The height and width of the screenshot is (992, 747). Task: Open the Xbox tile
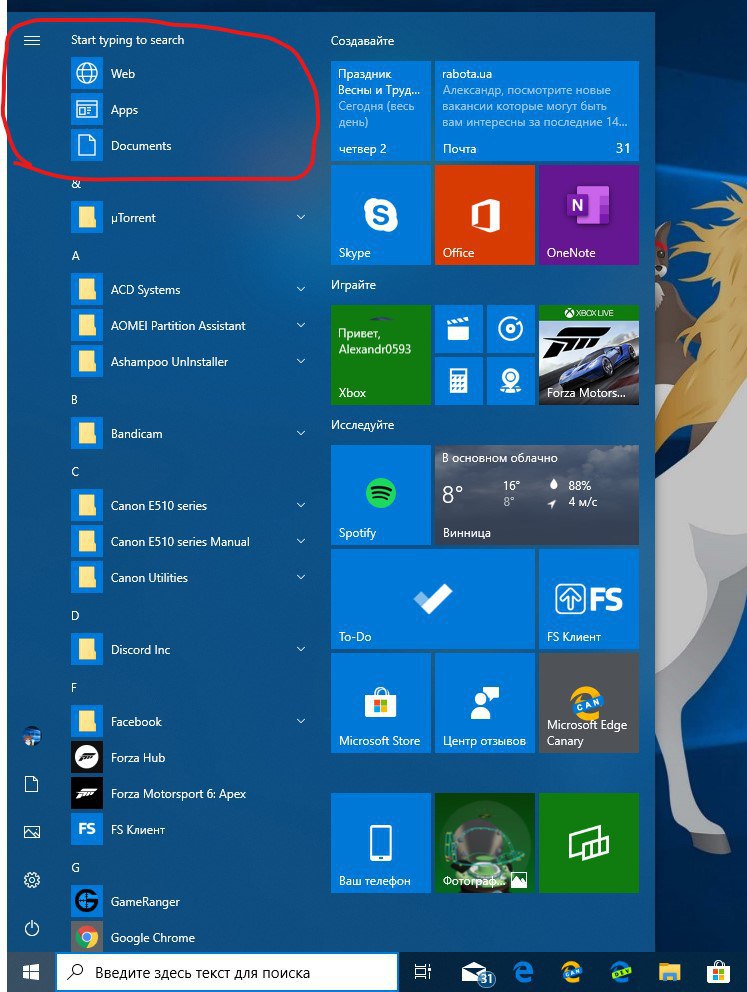tap(381, 355)
